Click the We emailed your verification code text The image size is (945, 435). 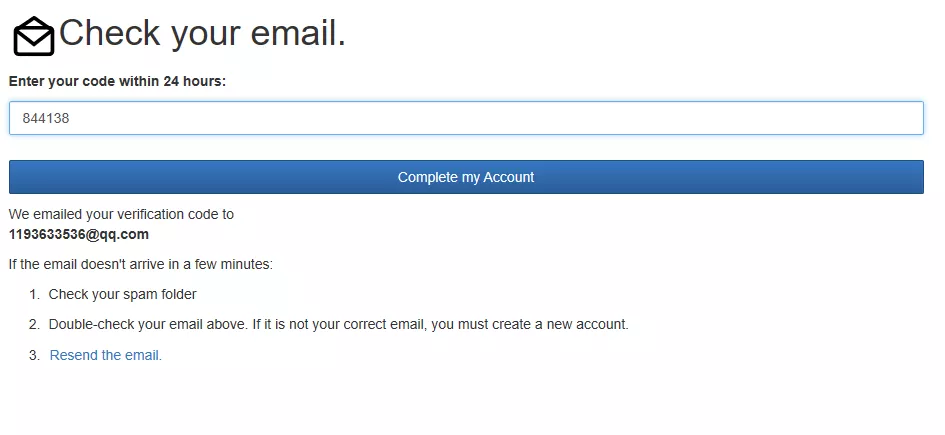click(x=121, y=214)
